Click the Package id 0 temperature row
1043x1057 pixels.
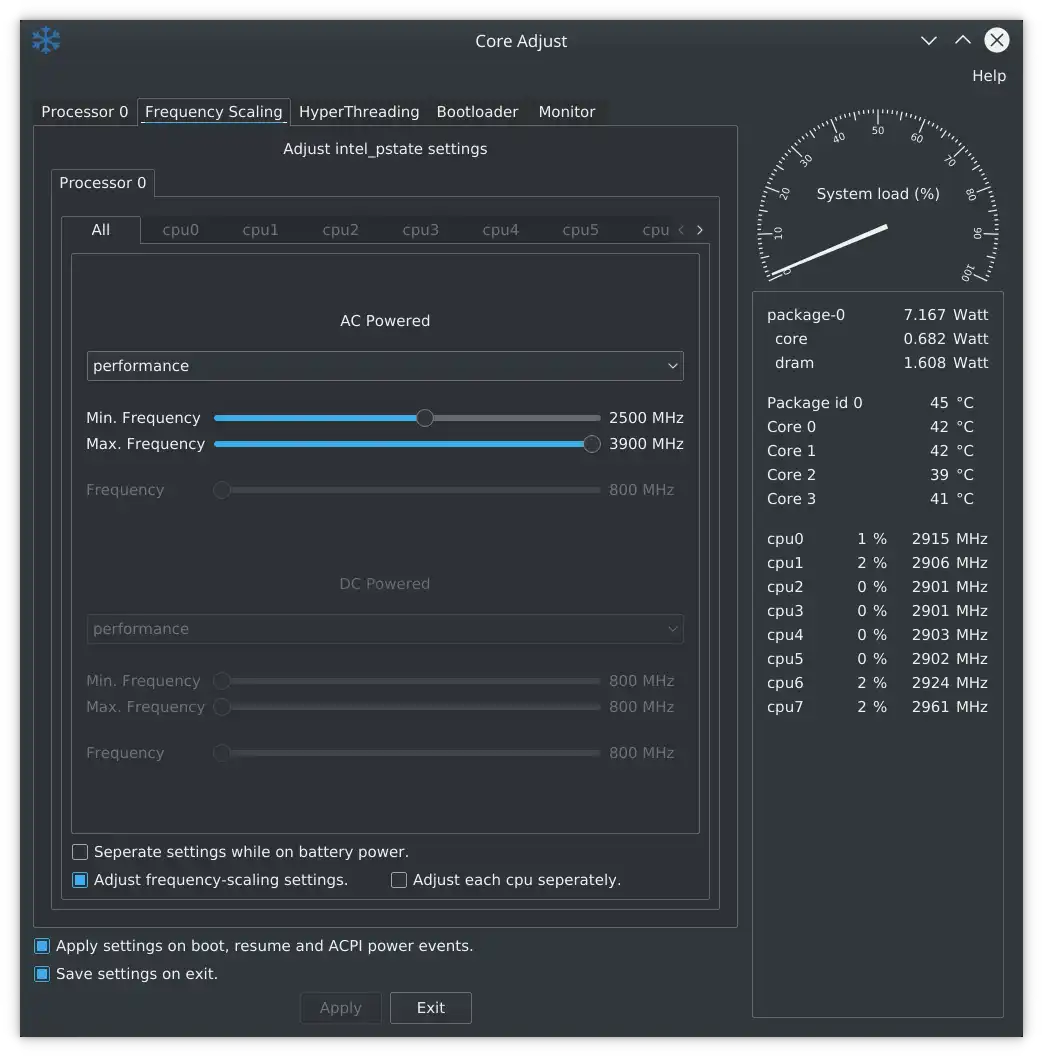pos(870,402)
